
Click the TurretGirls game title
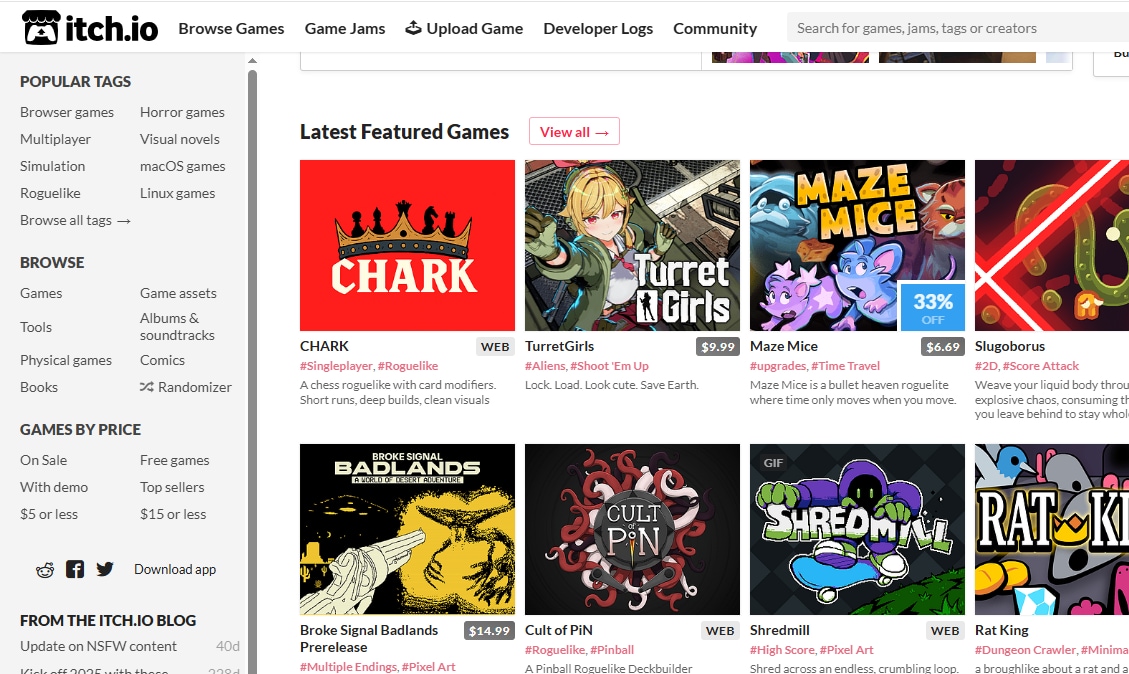(559, 346)
